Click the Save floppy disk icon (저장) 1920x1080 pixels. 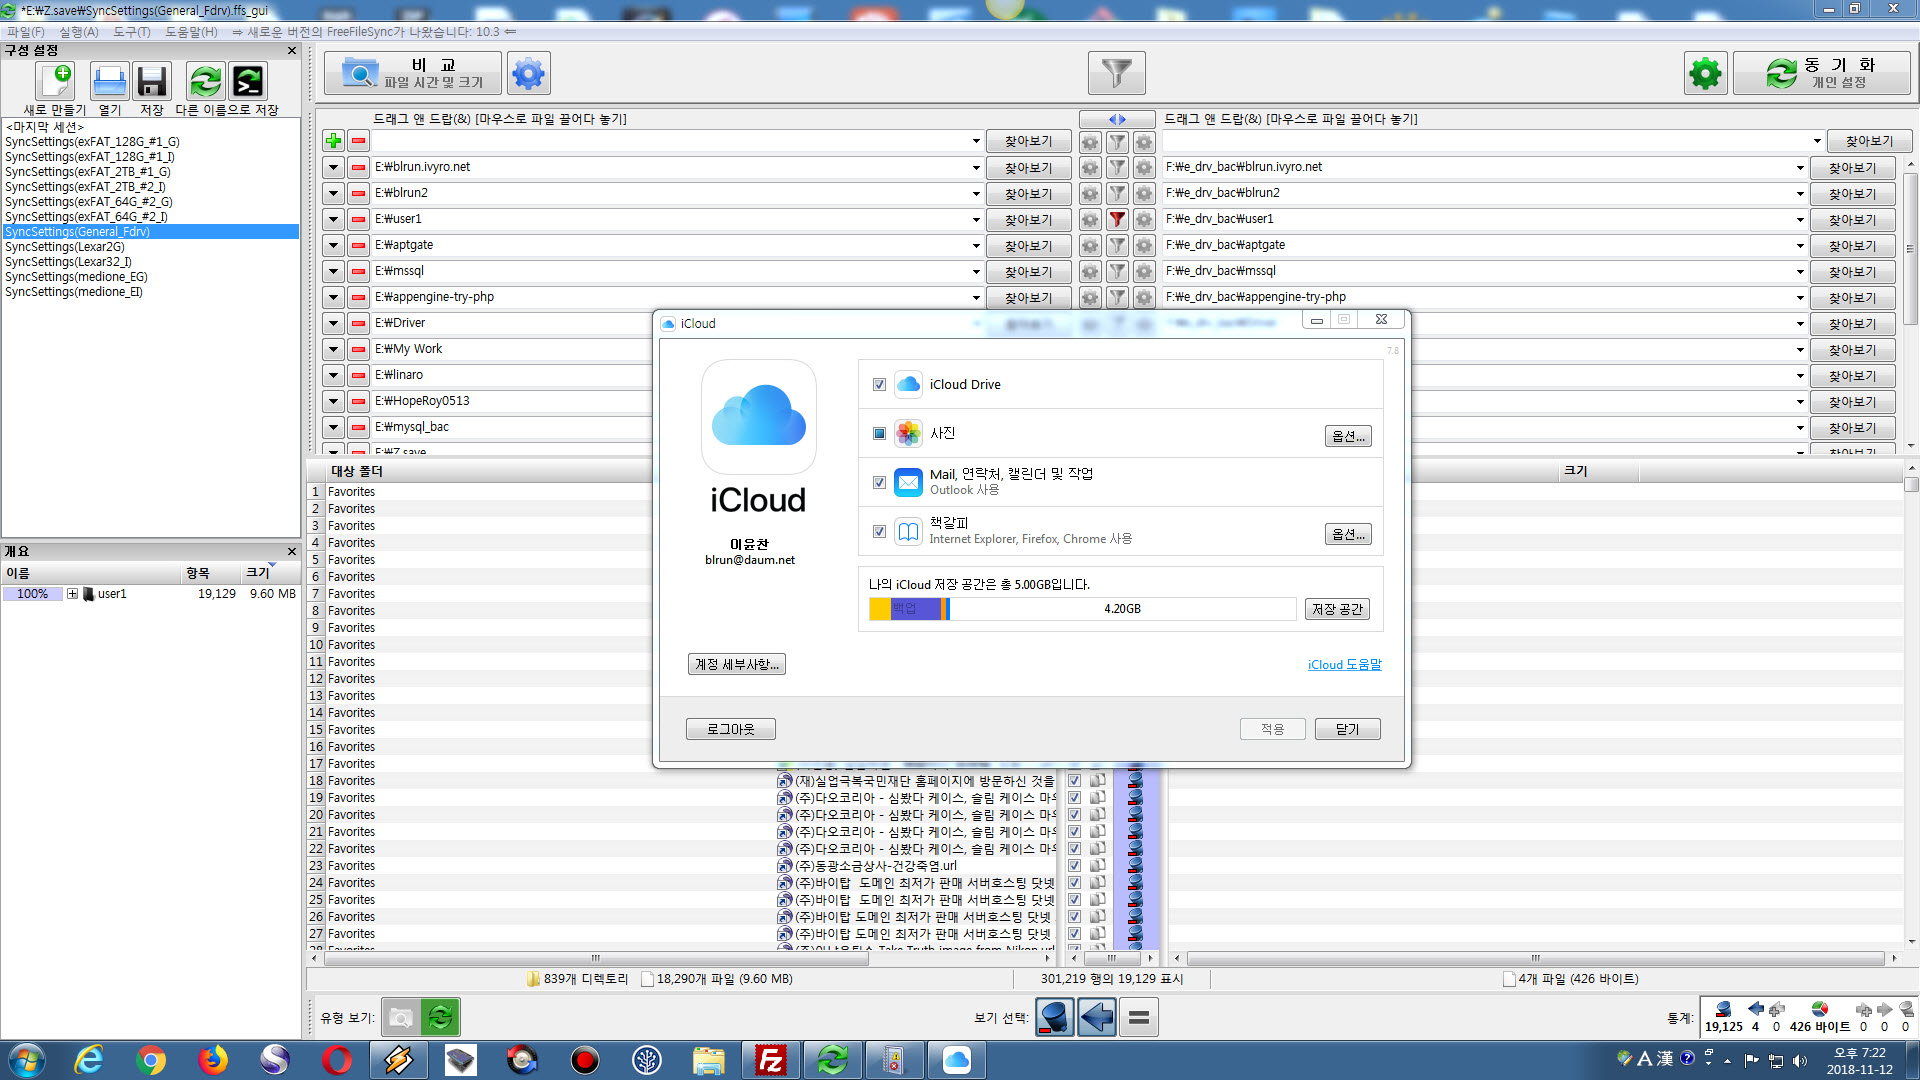(152, 81)
